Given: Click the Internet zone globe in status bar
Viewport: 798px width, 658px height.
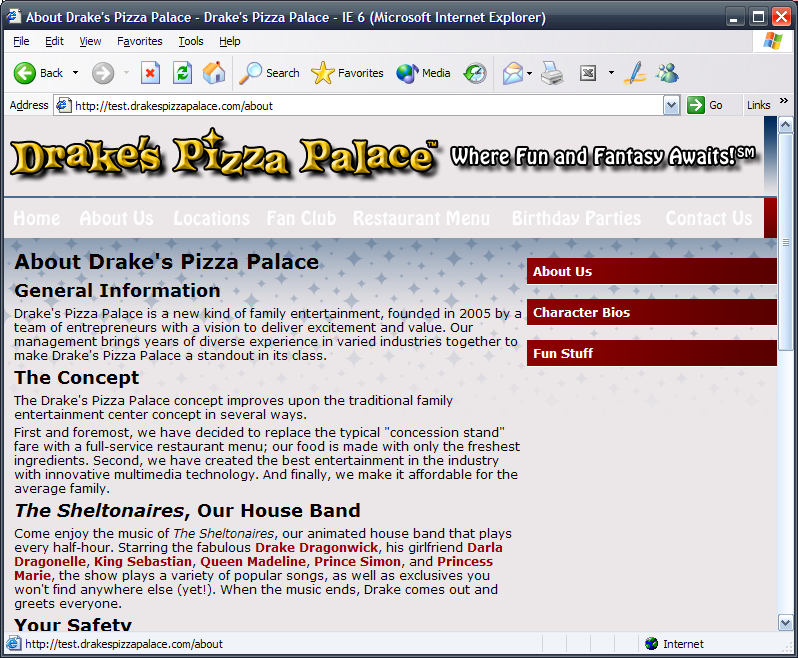Looking at the screenshot, I should 651,644.
